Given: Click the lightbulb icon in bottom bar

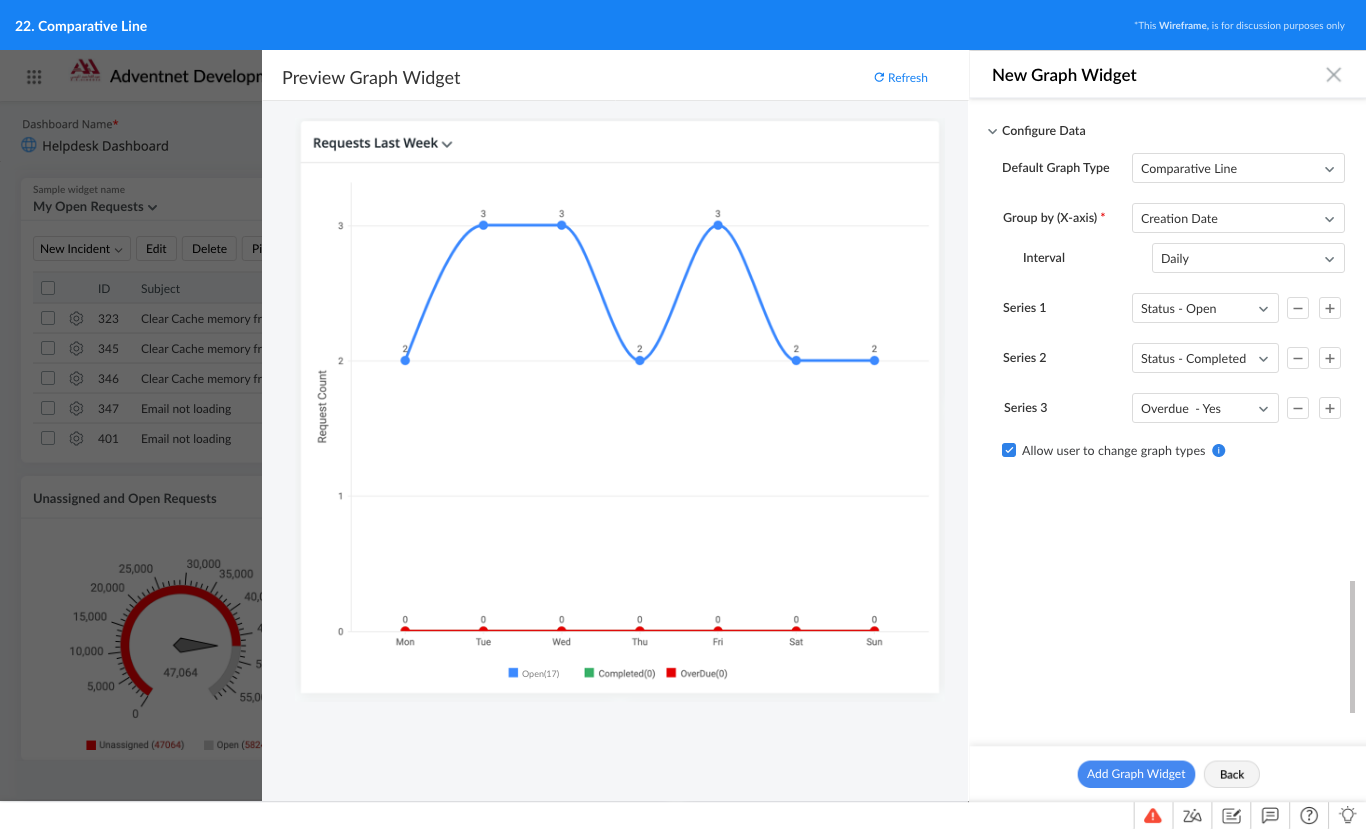Looking at the screenshot, I should point(1347,815).
